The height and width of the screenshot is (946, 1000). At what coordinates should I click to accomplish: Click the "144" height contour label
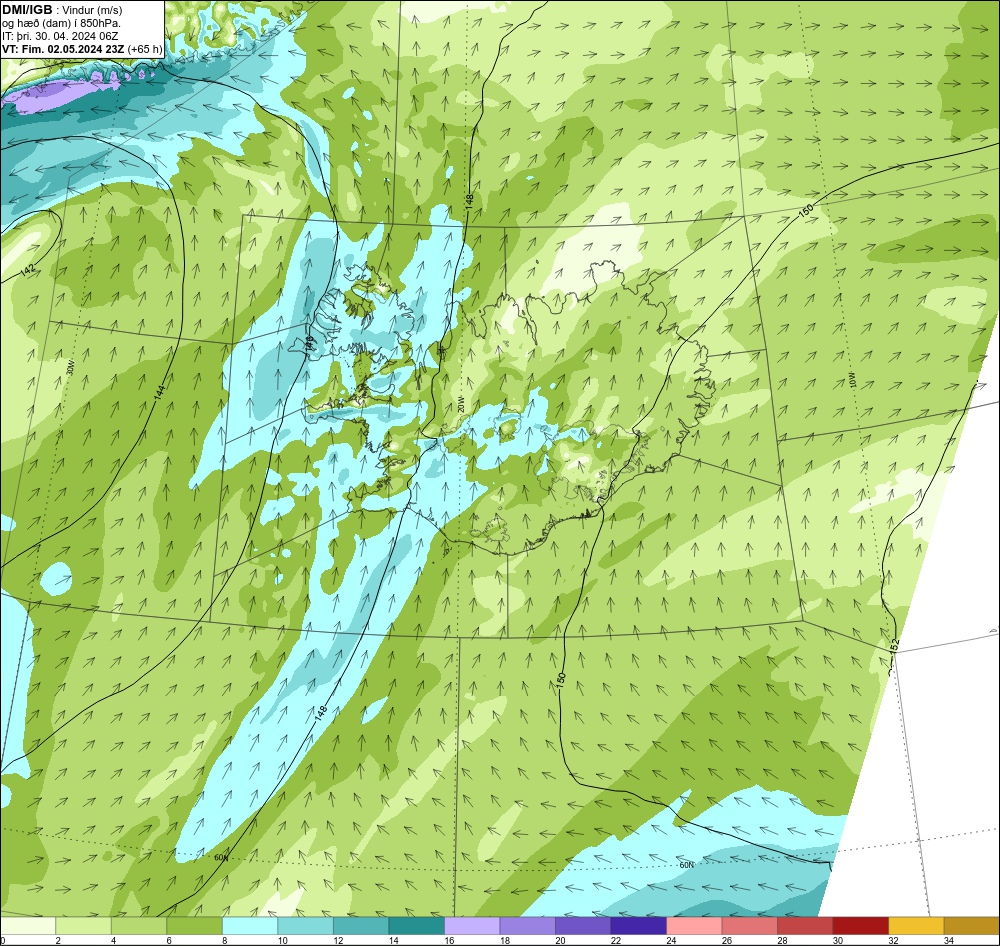pyautogui.click(x=159, y=392)
